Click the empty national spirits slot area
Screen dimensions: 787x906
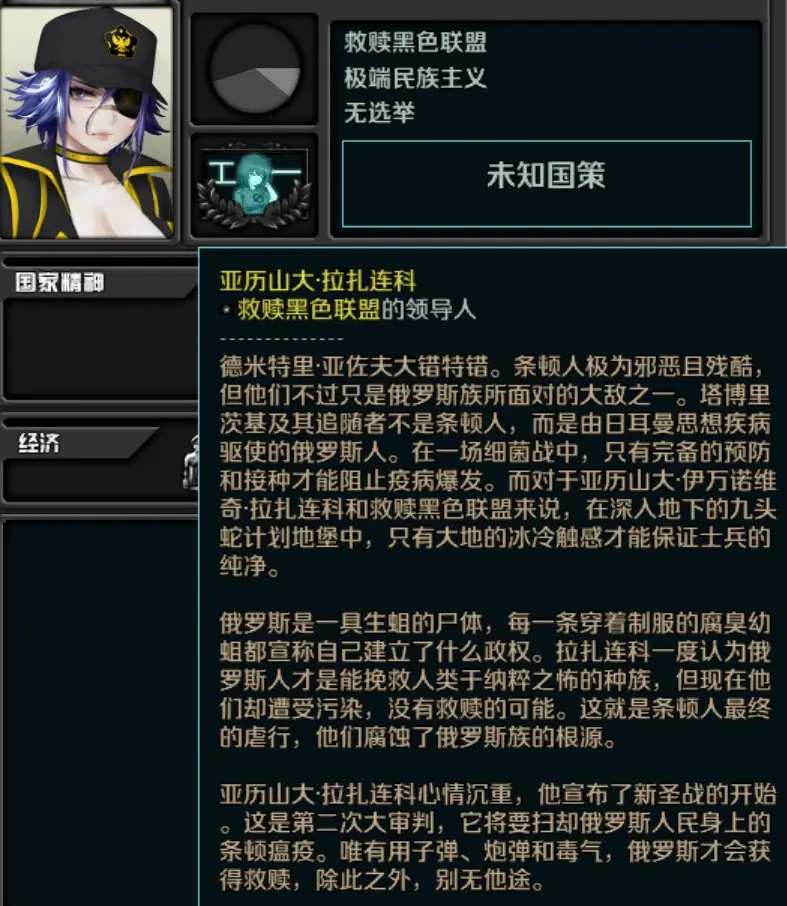[x=101, y=348]
